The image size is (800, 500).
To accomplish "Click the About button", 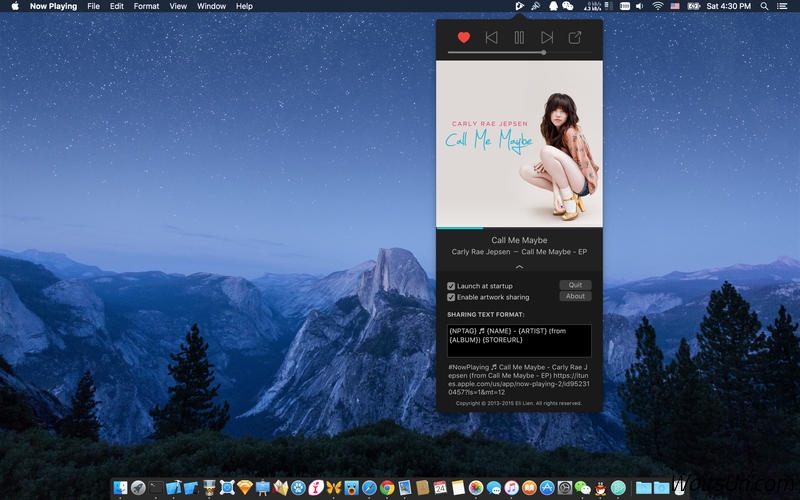I will pyautogui.click(x=575, y=296).
